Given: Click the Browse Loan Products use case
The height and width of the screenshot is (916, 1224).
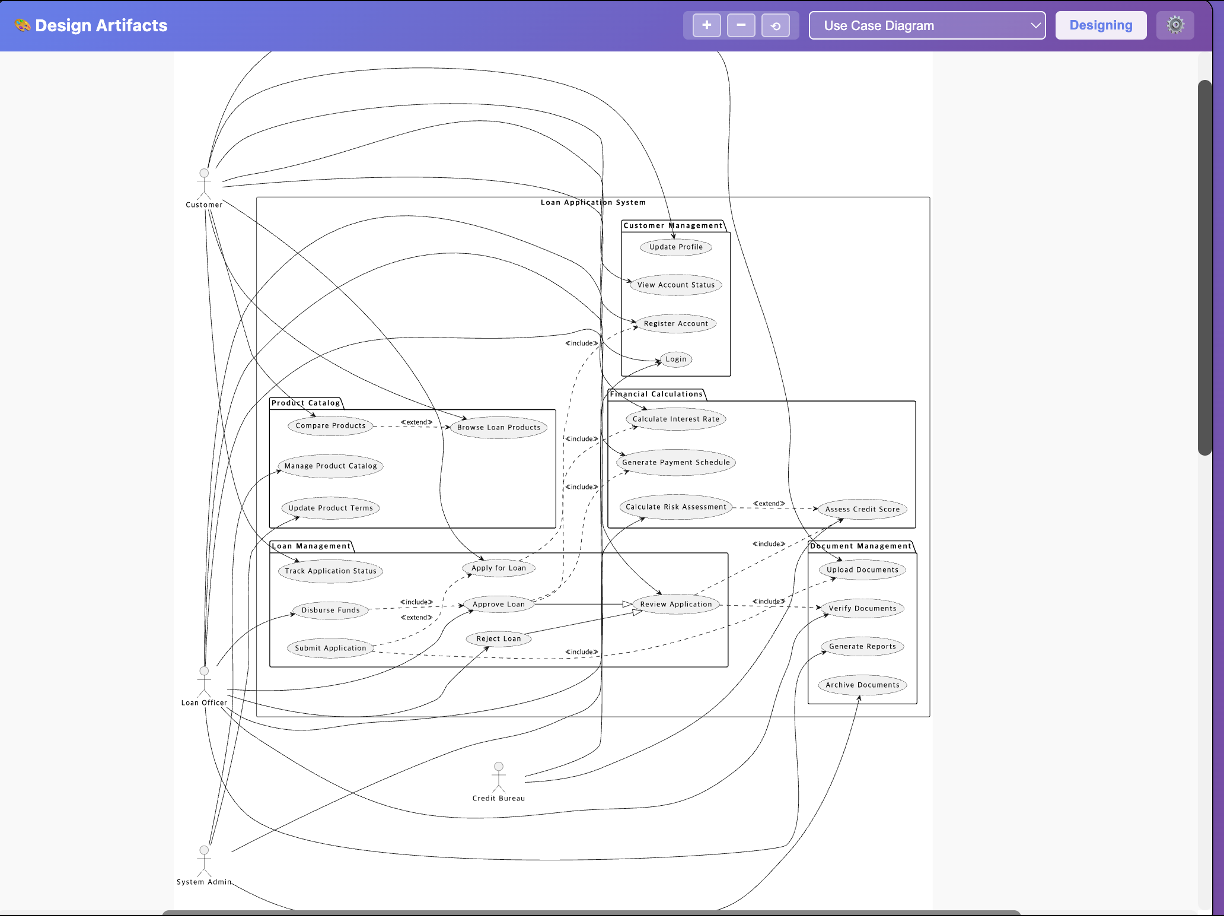Looking at the screenshot, I should (498, 428).
